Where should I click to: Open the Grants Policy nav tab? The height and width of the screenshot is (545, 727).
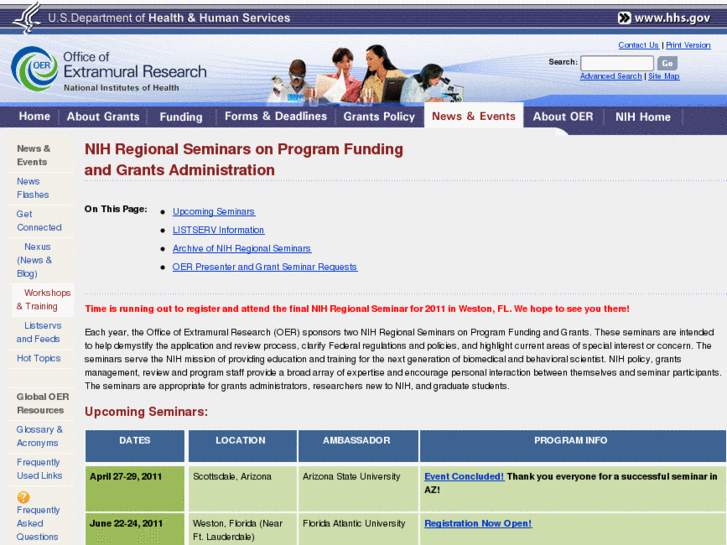tap(379, 116)
